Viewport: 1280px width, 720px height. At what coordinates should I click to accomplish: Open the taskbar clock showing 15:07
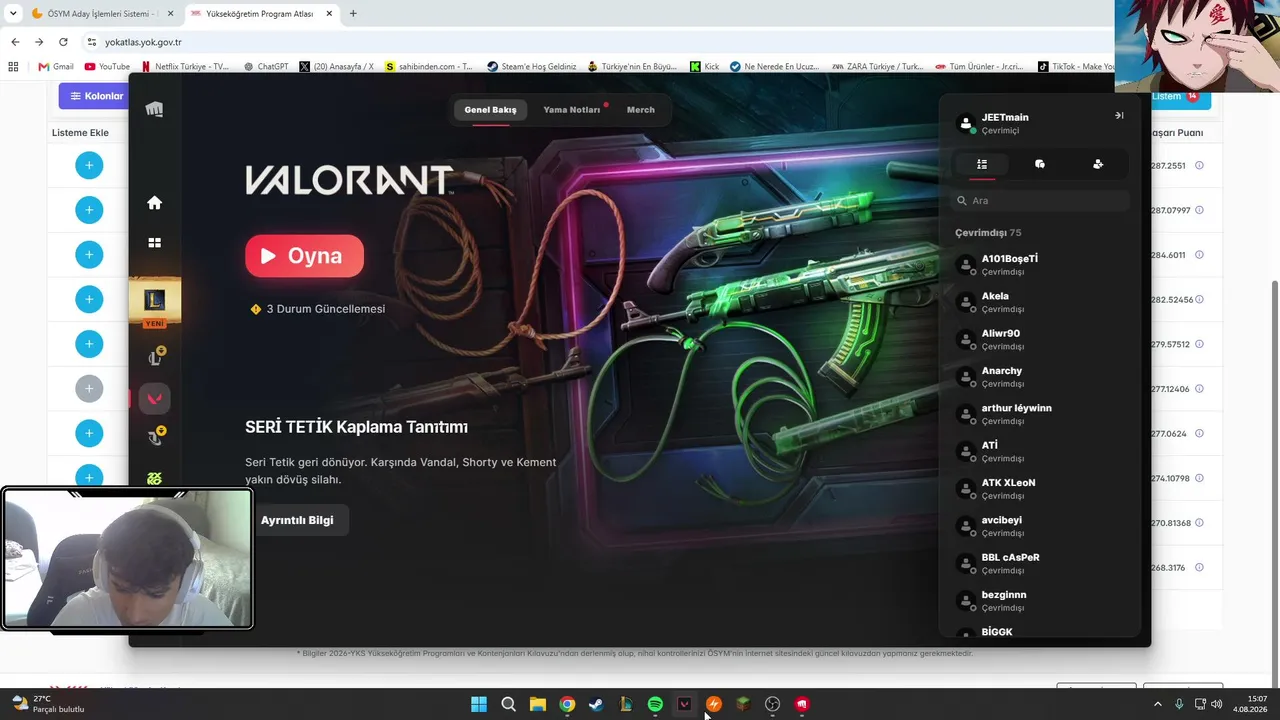tap(1250, 704)
